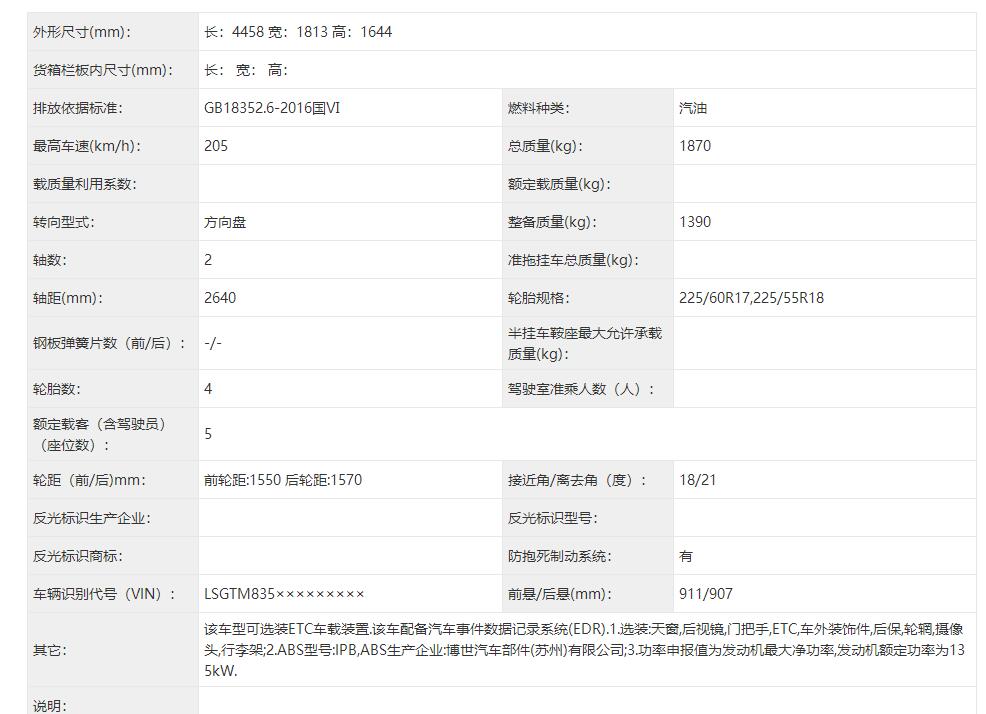986x714 pixels.
Task: Select the axle count value 2
Action: pyautogui.click(x=208, y=260)
